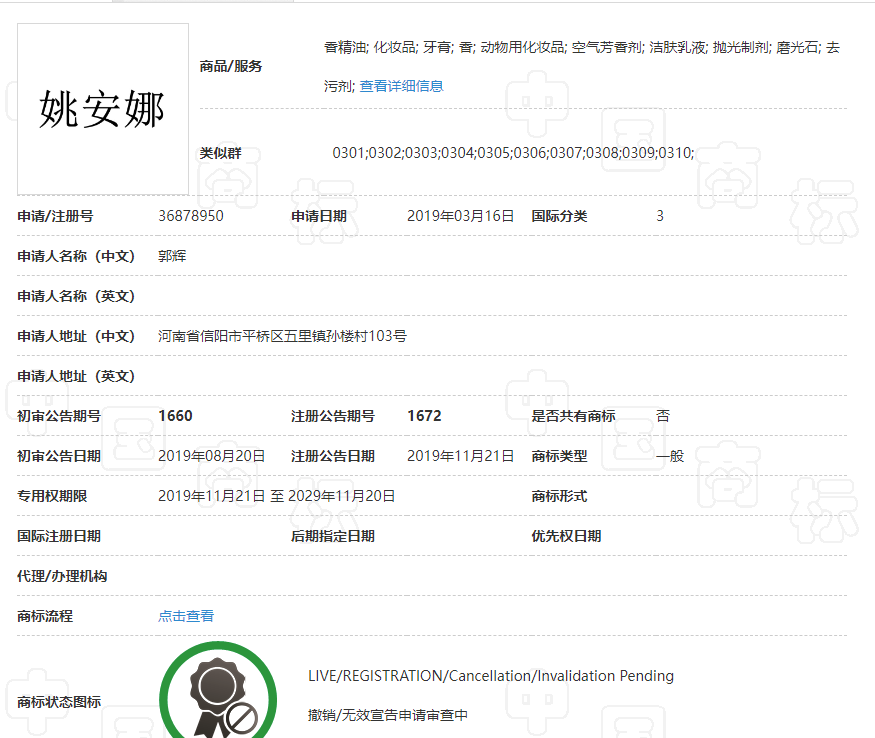875x738 pixels.
Task: Click the LIVE/REGISTRATION status text
Action: pos(490,676)
